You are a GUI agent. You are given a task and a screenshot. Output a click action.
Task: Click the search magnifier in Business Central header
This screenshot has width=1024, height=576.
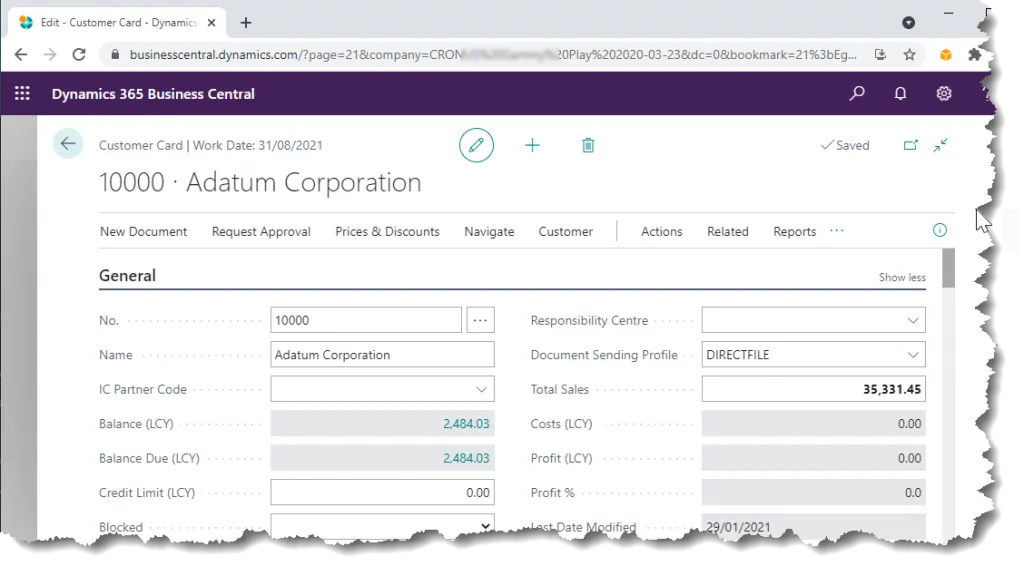(x=857, y=93)
